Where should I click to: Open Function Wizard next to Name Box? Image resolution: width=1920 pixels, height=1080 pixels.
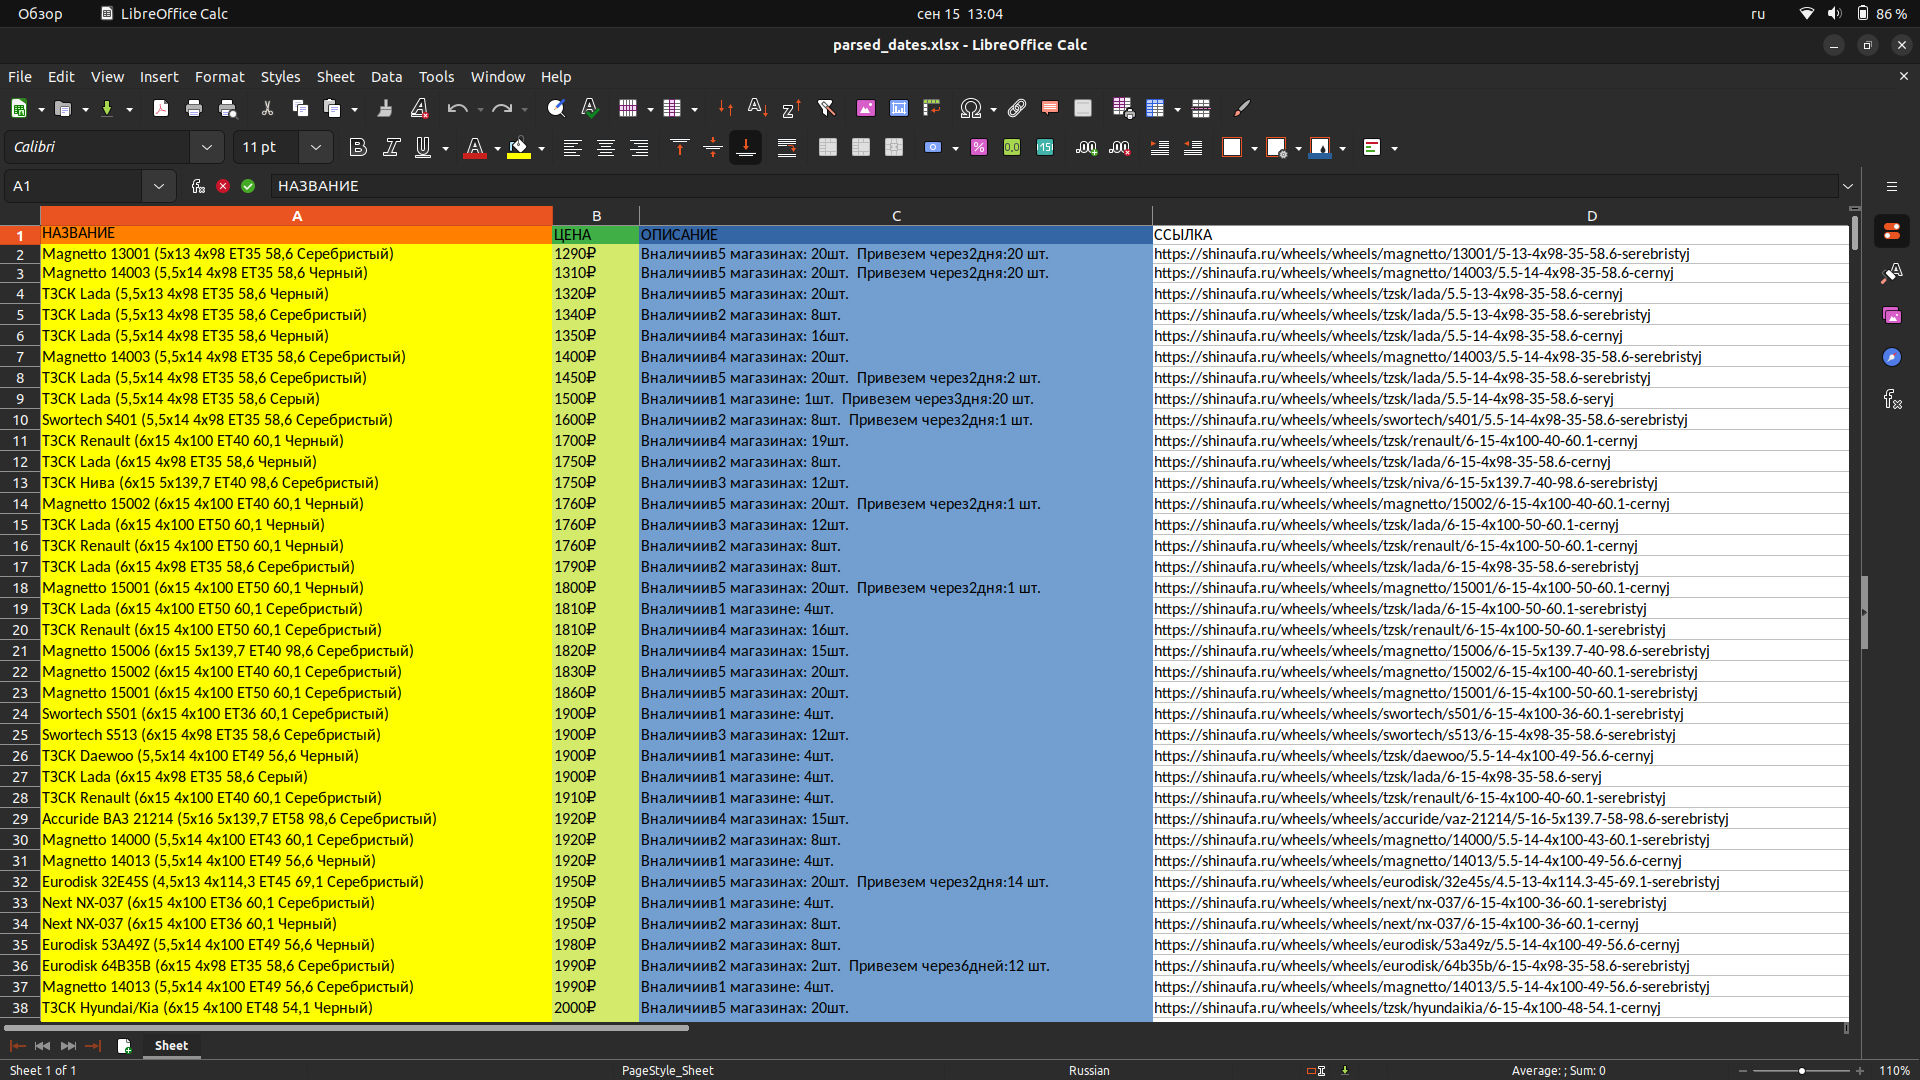[198, 186]
